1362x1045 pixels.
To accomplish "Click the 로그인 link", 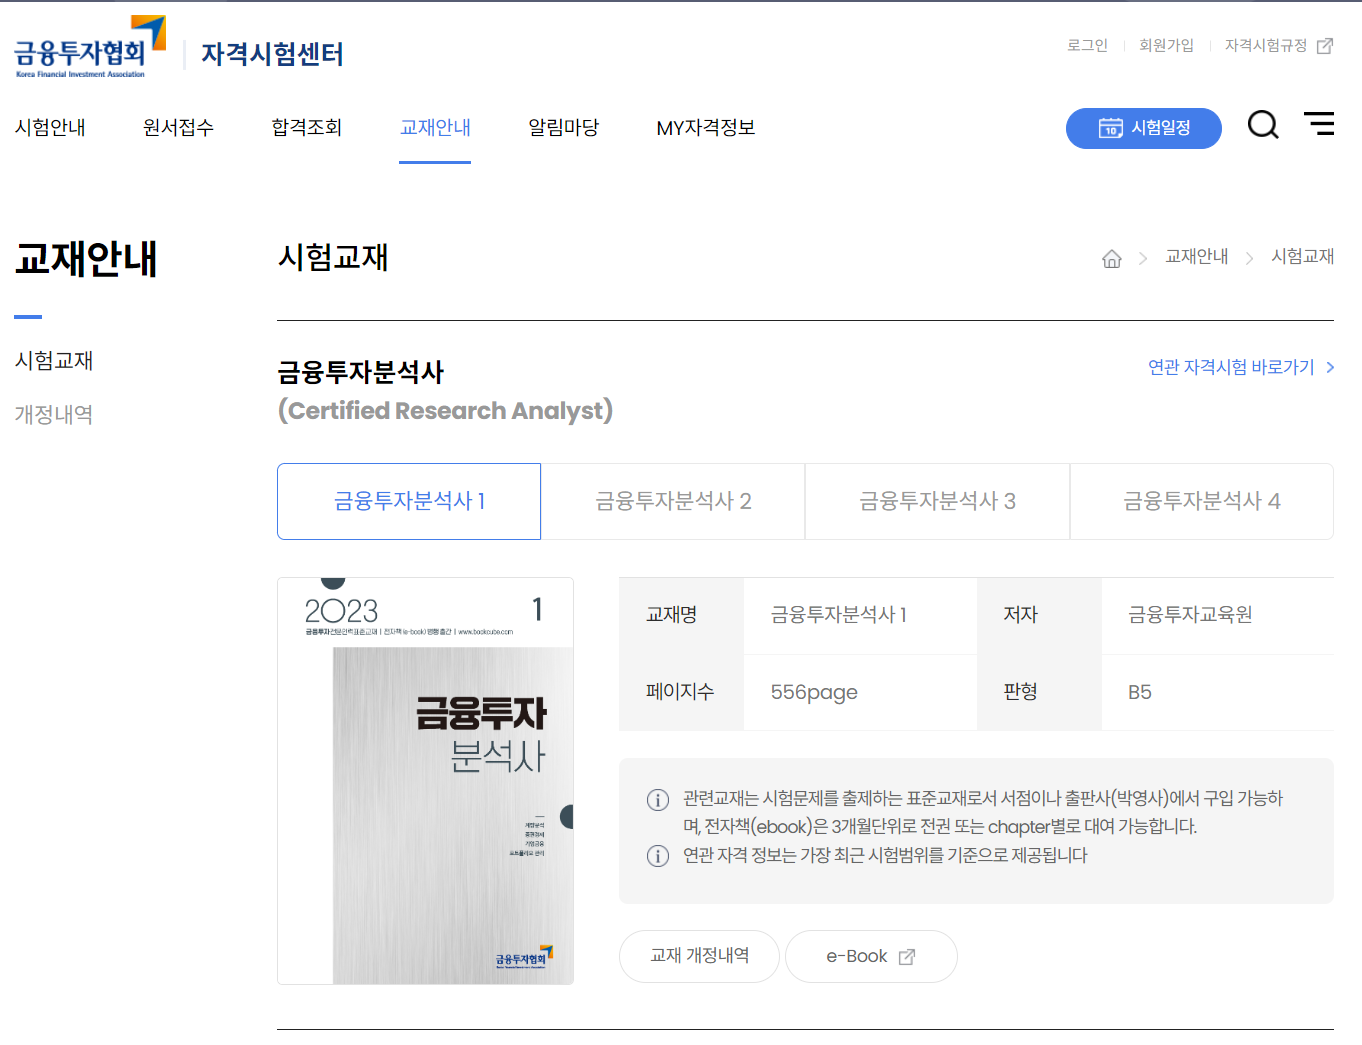I will pyautogui.click(x=1087, y=46).
